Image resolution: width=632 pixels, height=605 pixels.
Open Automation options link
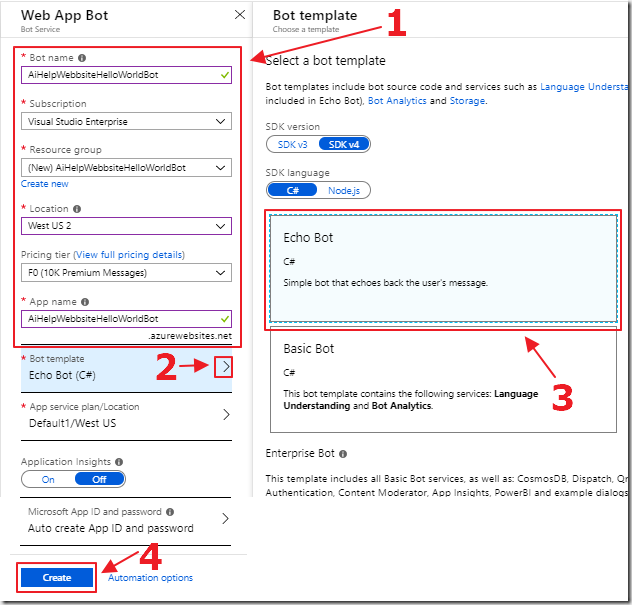pos(150,578)
